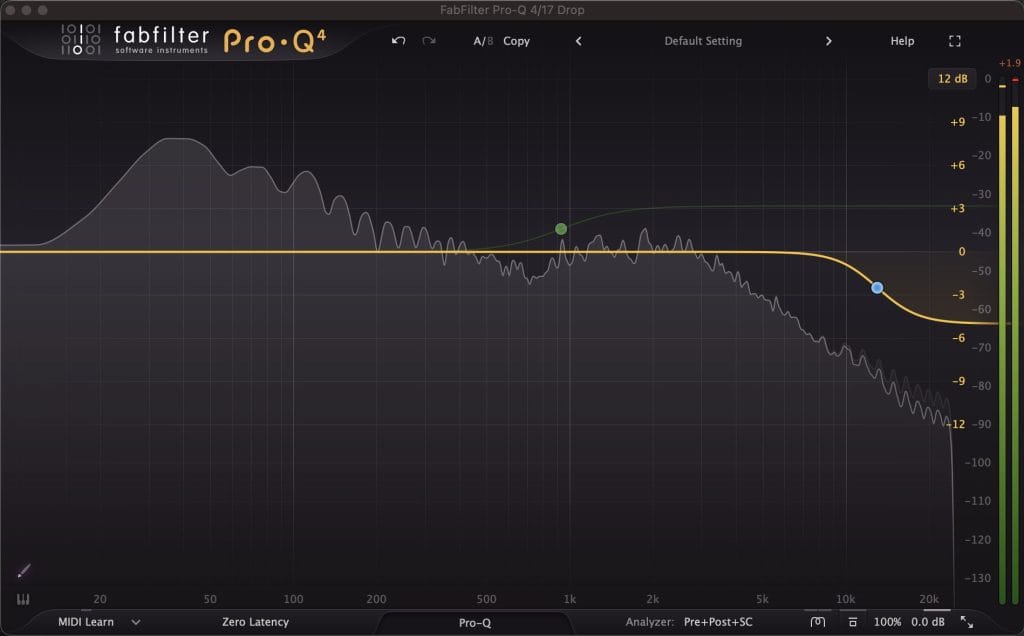Image resolution: width=1024 pixels, height=636 pixels.
Task: Open the Default Setting preset menu
Action: tap(703, 41)
